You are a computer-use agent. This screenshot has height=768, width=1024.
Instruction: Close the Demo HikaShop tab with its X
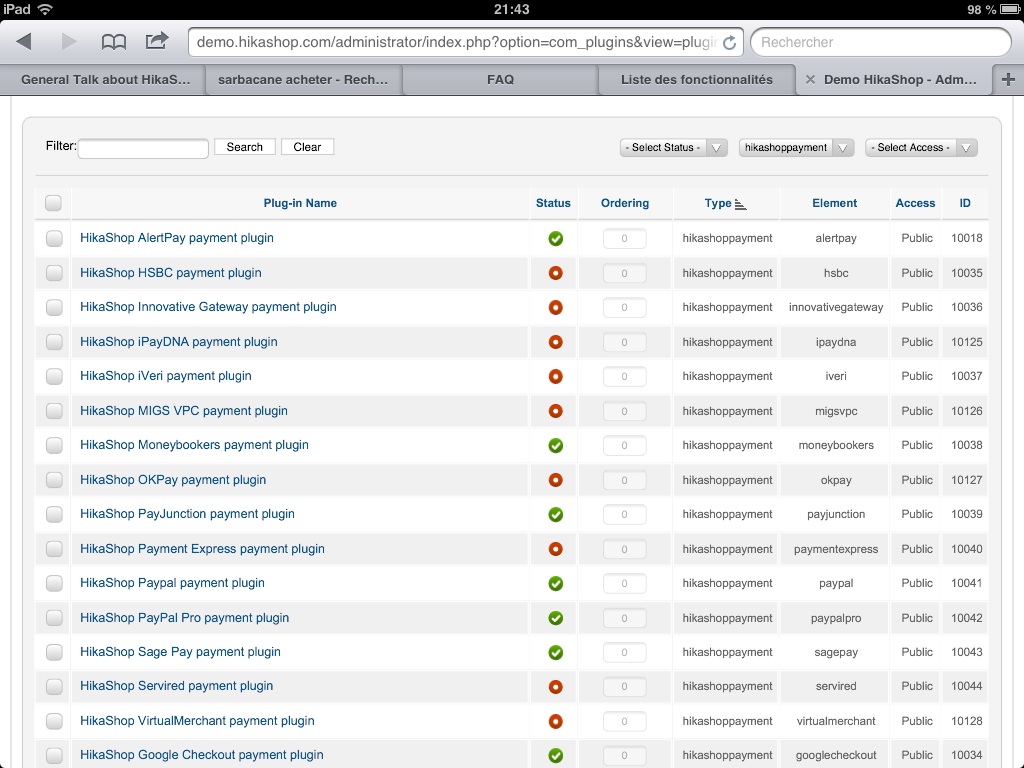[x=810, y=80]
